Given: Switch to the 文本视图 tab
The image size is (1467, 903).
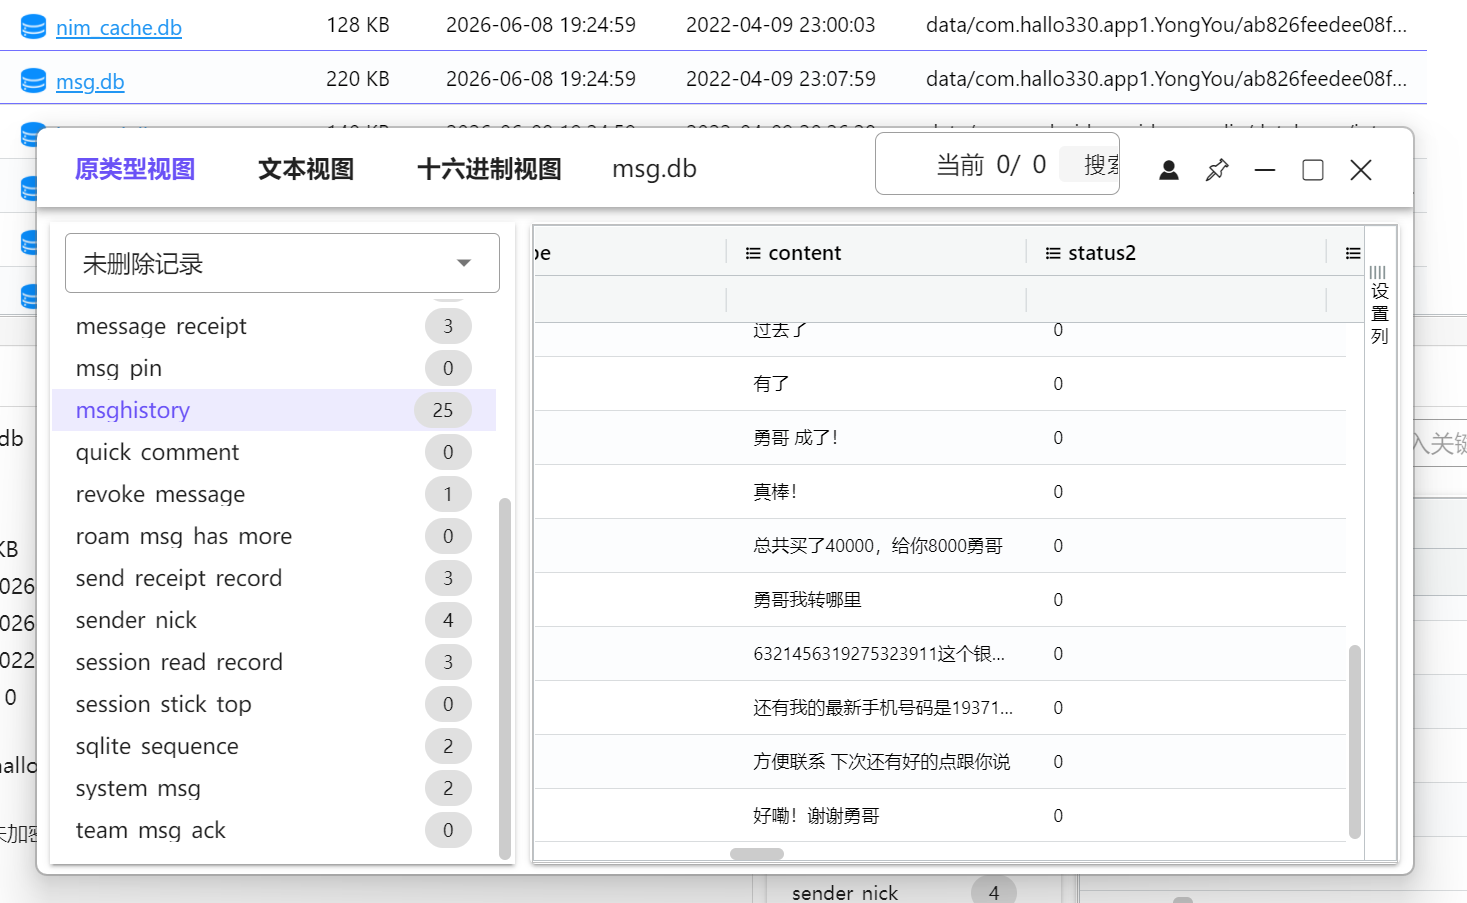Looking at the screenshot, I should pos(306,169).
